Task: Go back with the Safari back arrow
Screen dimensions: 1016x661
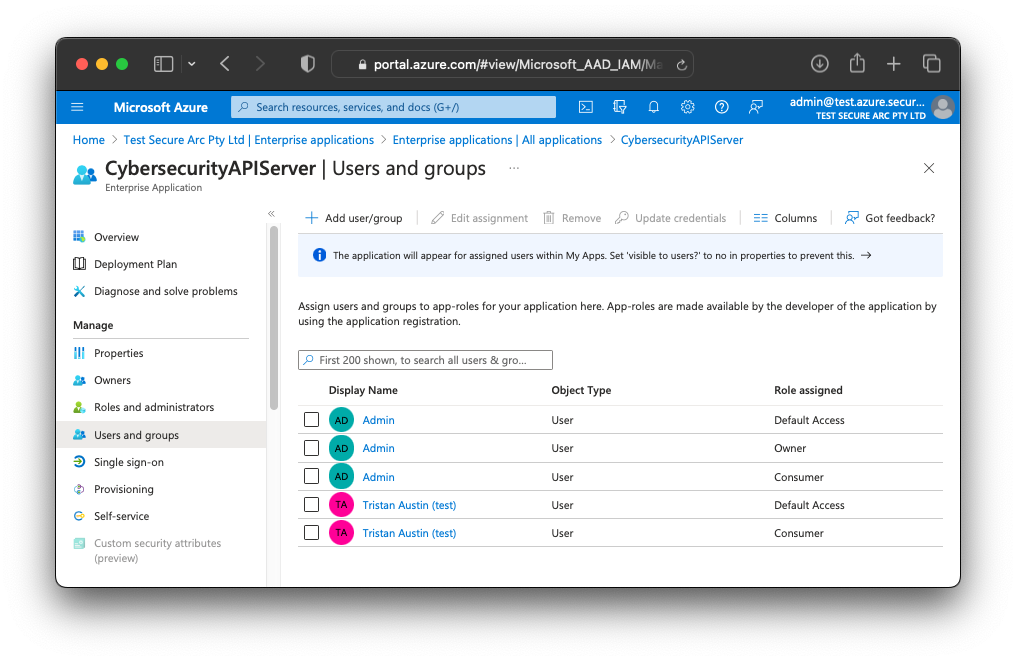Action: click(x=225, y=64)
